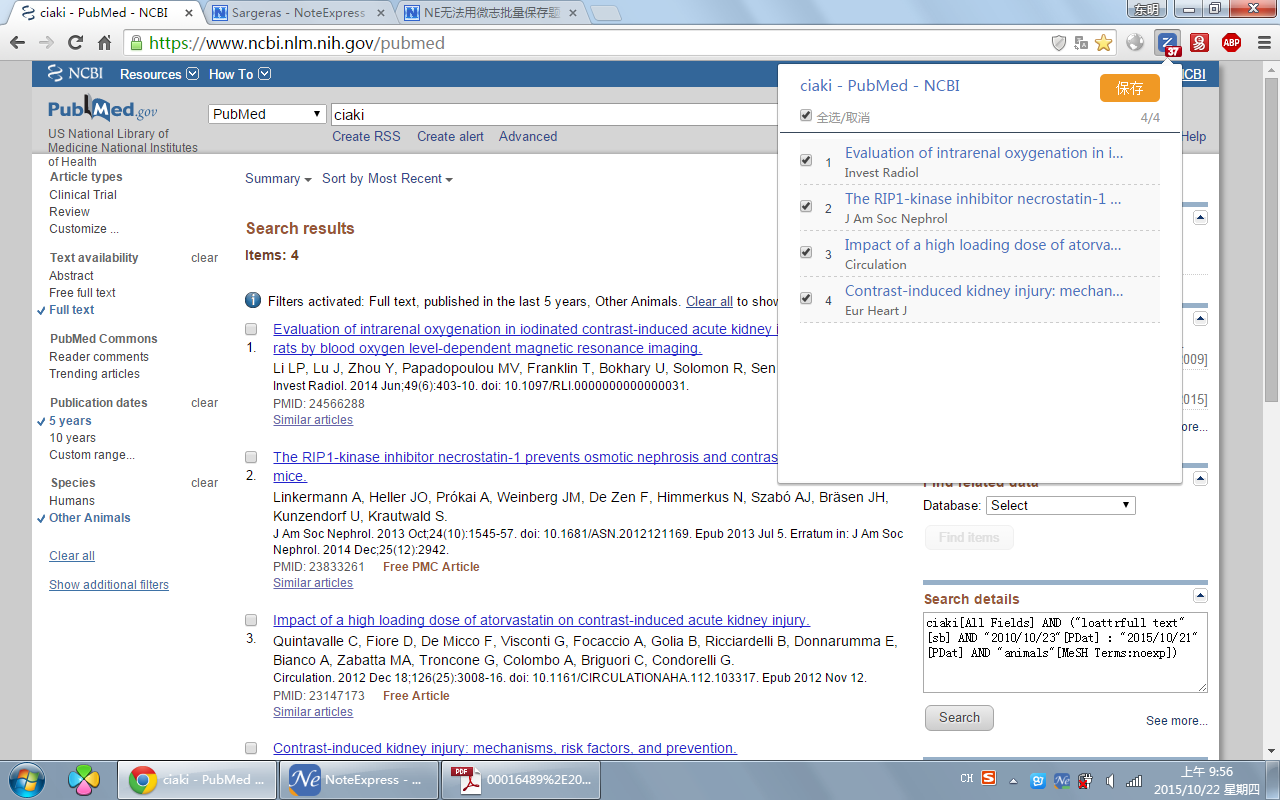Screen dimensions: 1280x800
Task: Click the browser address bar URL
Action: coord(297,43)
